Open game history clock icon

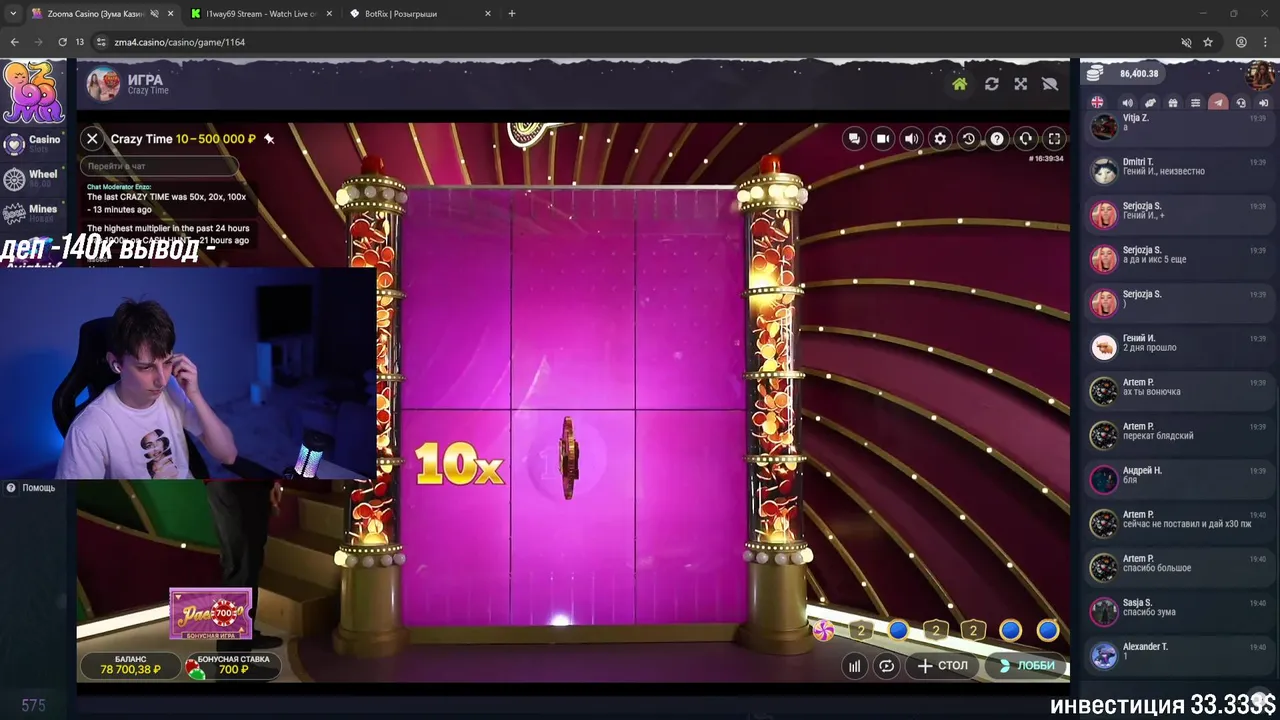[968, 139]
